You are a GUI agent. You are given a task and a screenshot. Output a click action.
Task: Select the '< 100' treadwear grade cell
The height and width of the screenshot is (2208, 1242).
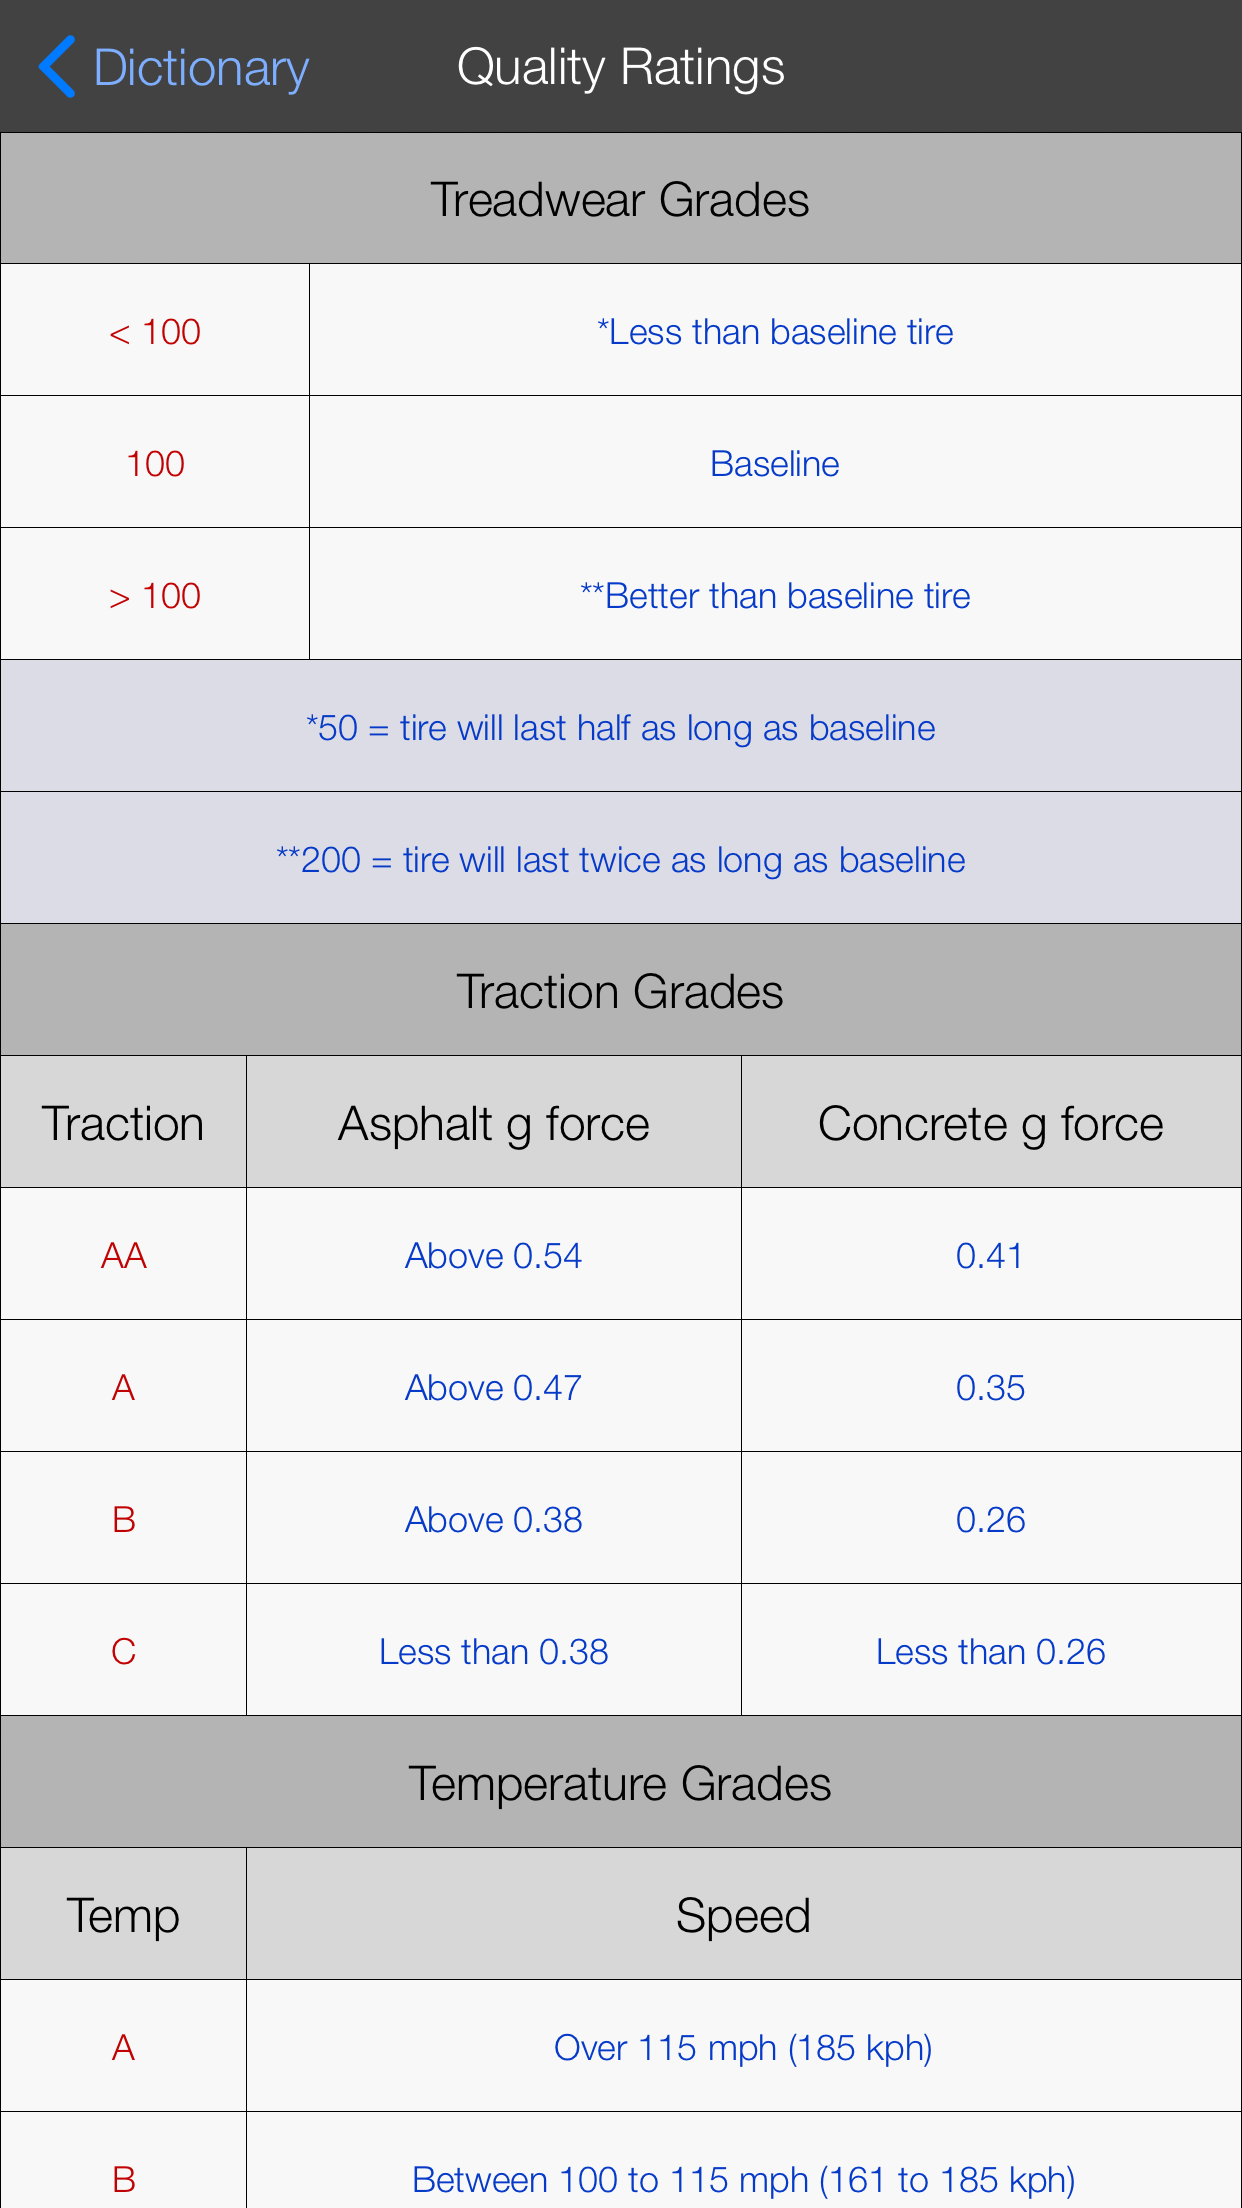point(154,330)
